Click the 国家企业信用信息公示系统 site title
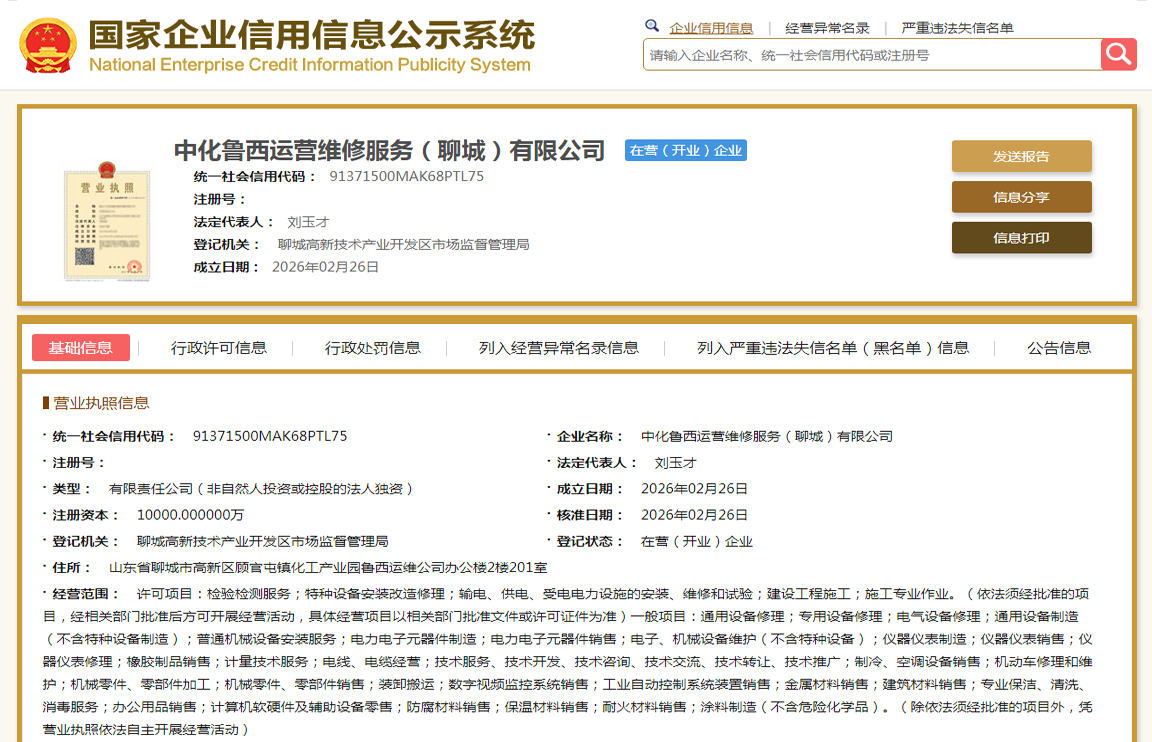The height and width of the screenshot is (742, 1152). [x=311, y=36]
